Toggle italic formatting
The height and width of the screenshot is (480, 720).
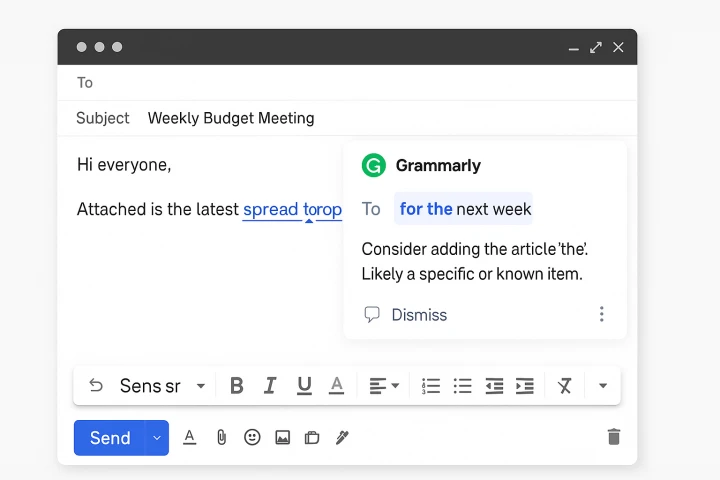270,386
